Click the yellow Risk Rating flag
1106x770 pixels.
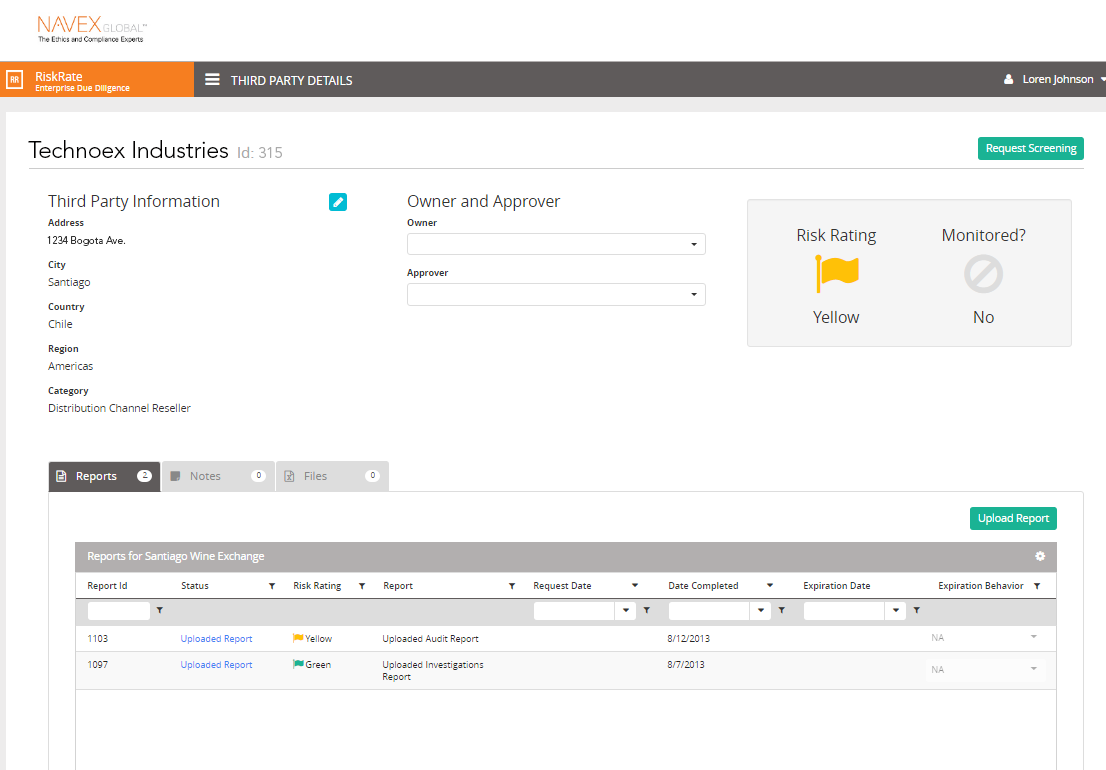click(x=836, y=274)
